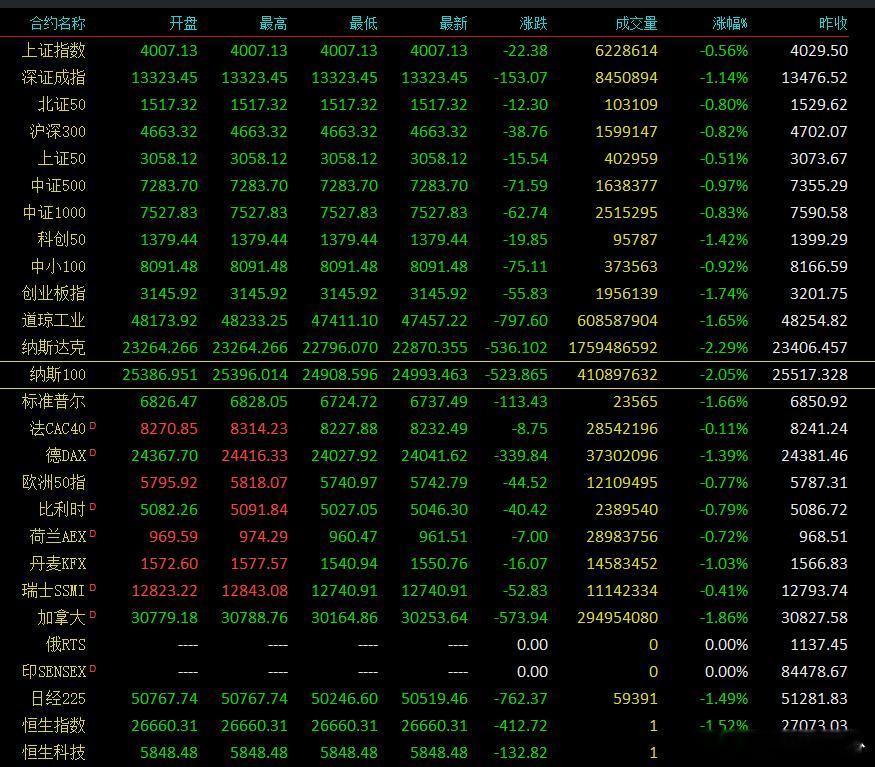Select the 印SENSEX row name
The width and height of the screenshot is (875, 767).
[54, 672]
